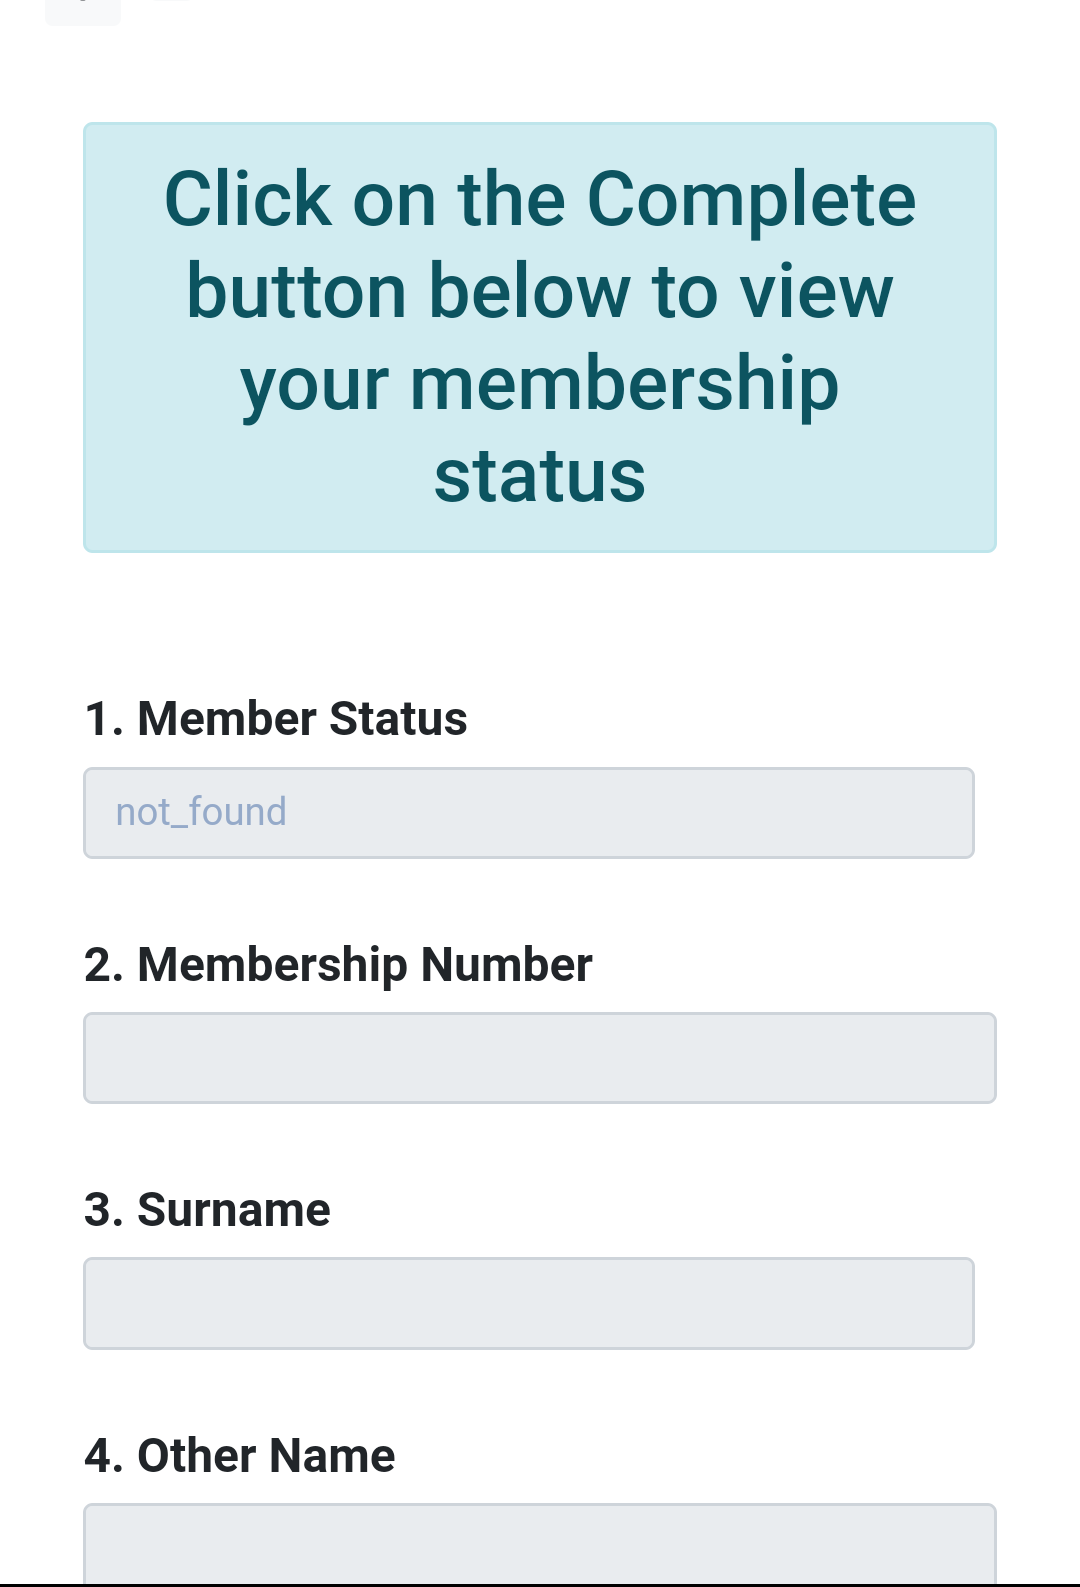The image size is (1080, 1587).
Task: Click the '2. Membership Number' label
Action: point(338,965)
